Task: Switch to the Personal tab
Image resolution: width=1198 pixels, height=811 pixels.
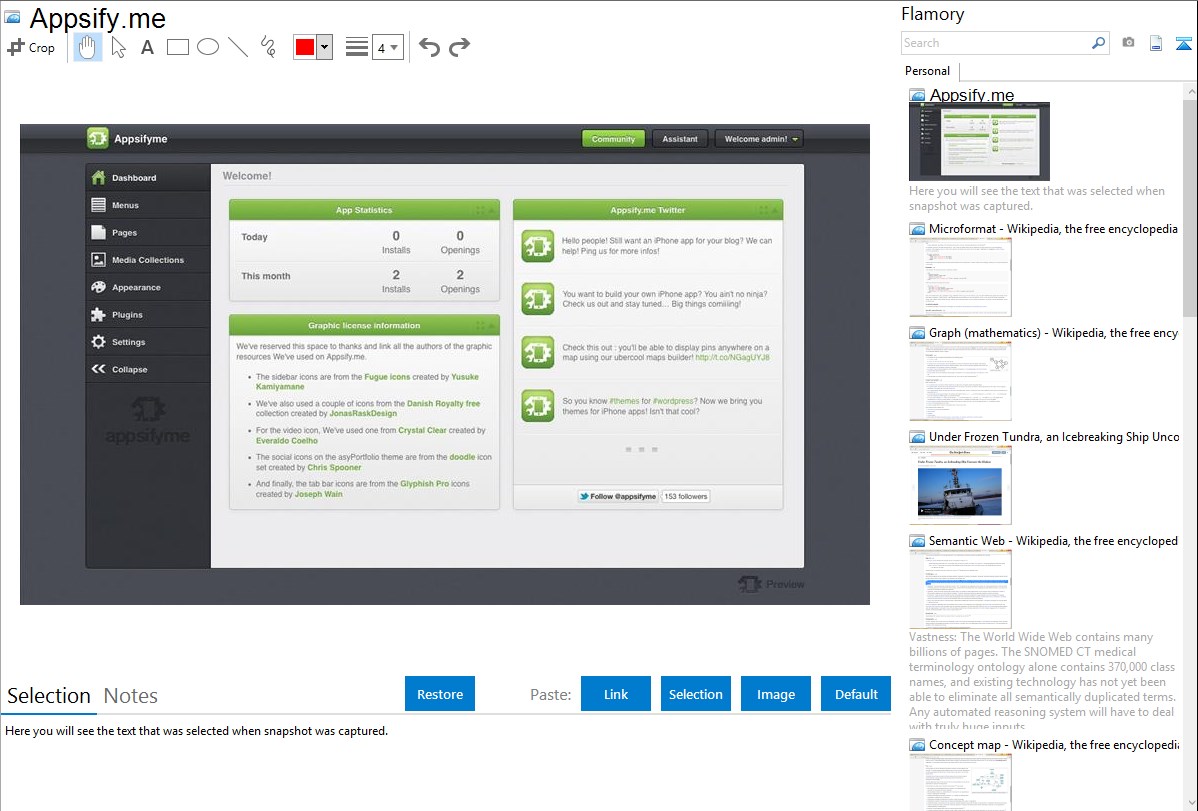Action: pyautogui.click(x=927, y=71)
